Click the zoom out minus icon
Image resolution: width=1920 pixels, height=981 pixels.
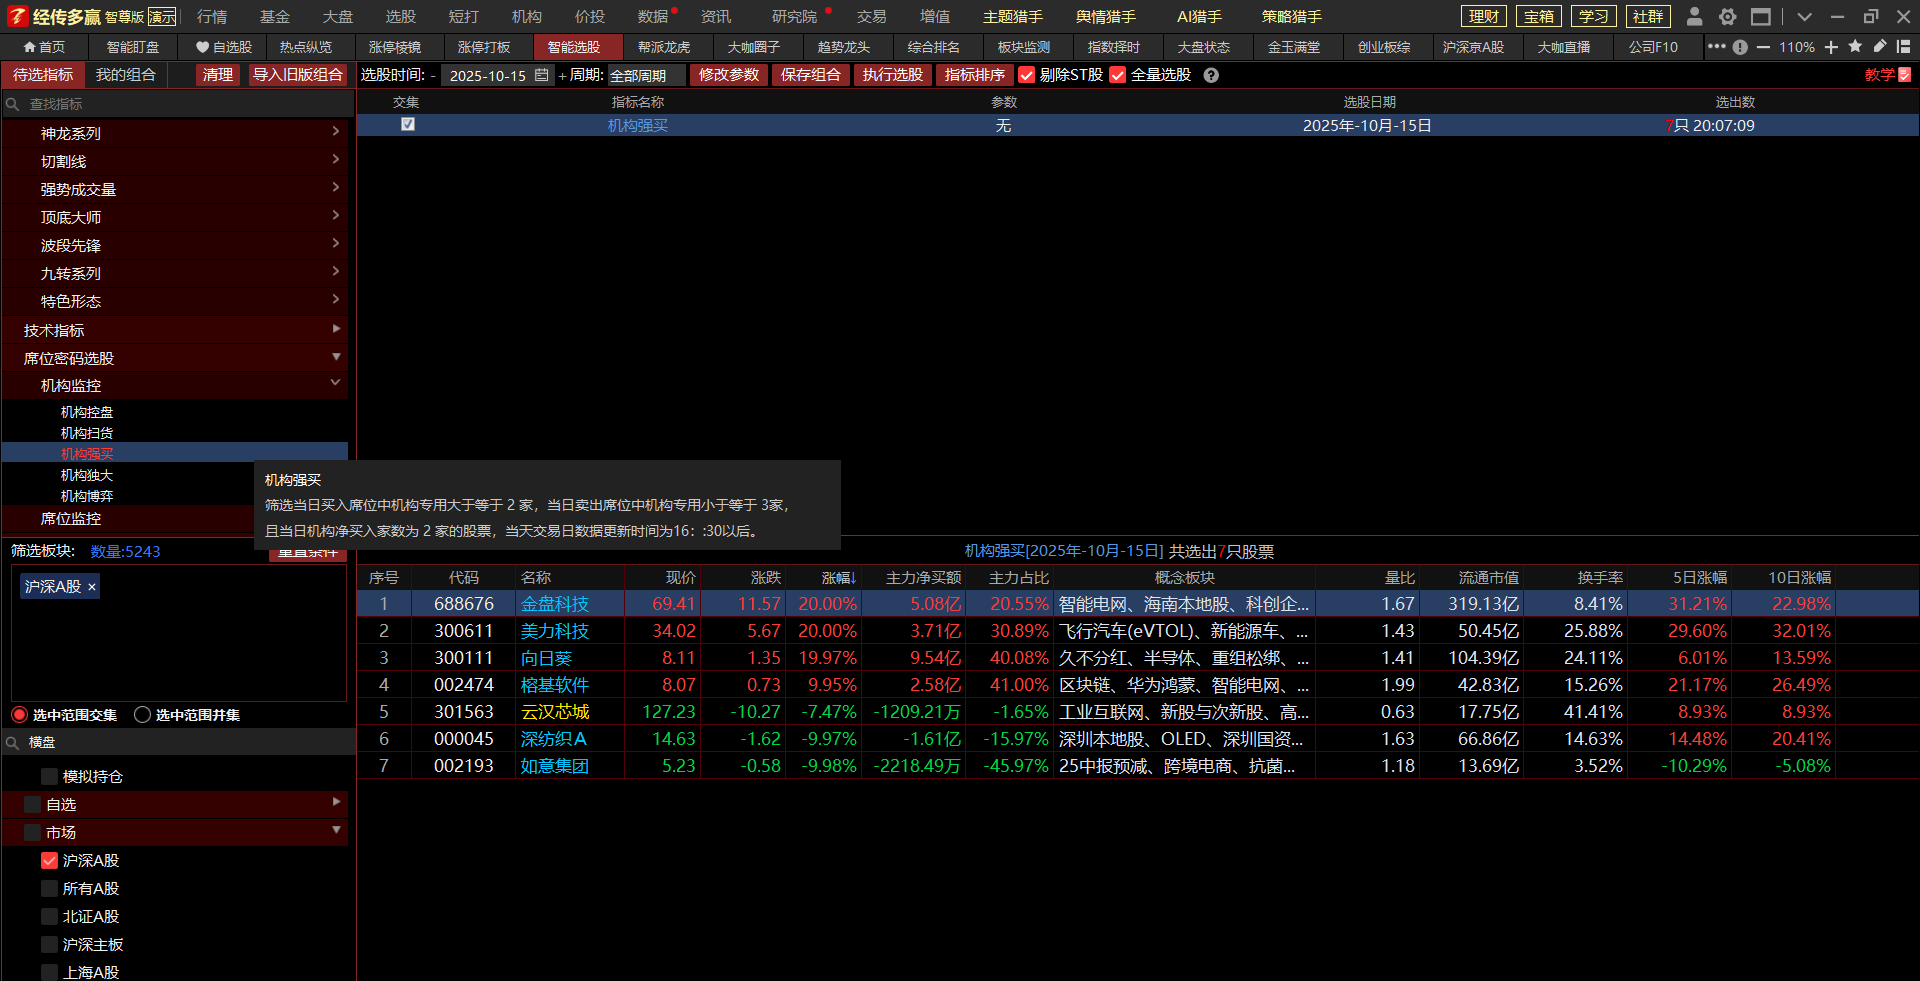1763,47
